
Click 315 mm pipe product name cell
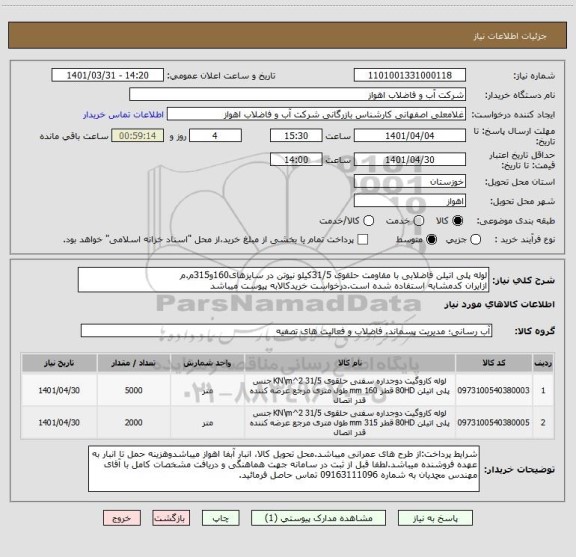(350, 423)
